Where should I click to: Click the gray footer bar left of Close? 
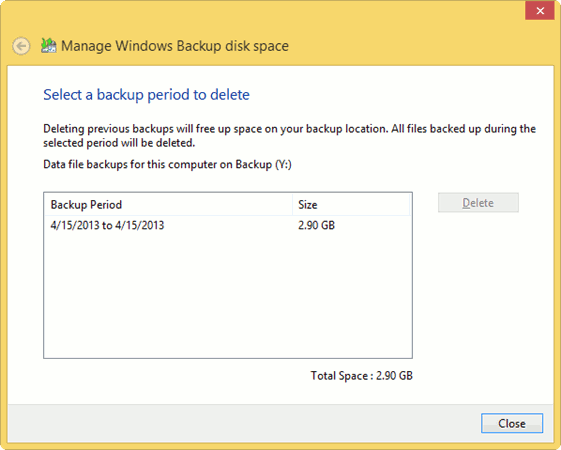point(243,424)
